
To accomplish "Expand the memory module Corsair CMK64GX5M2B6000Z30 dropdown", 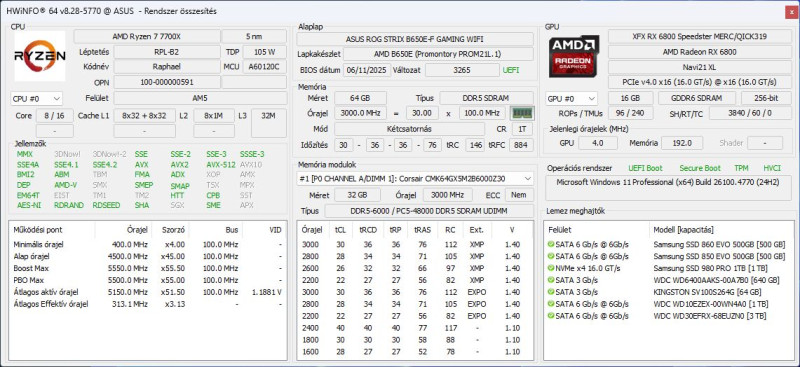I will (x=415, y=179).
